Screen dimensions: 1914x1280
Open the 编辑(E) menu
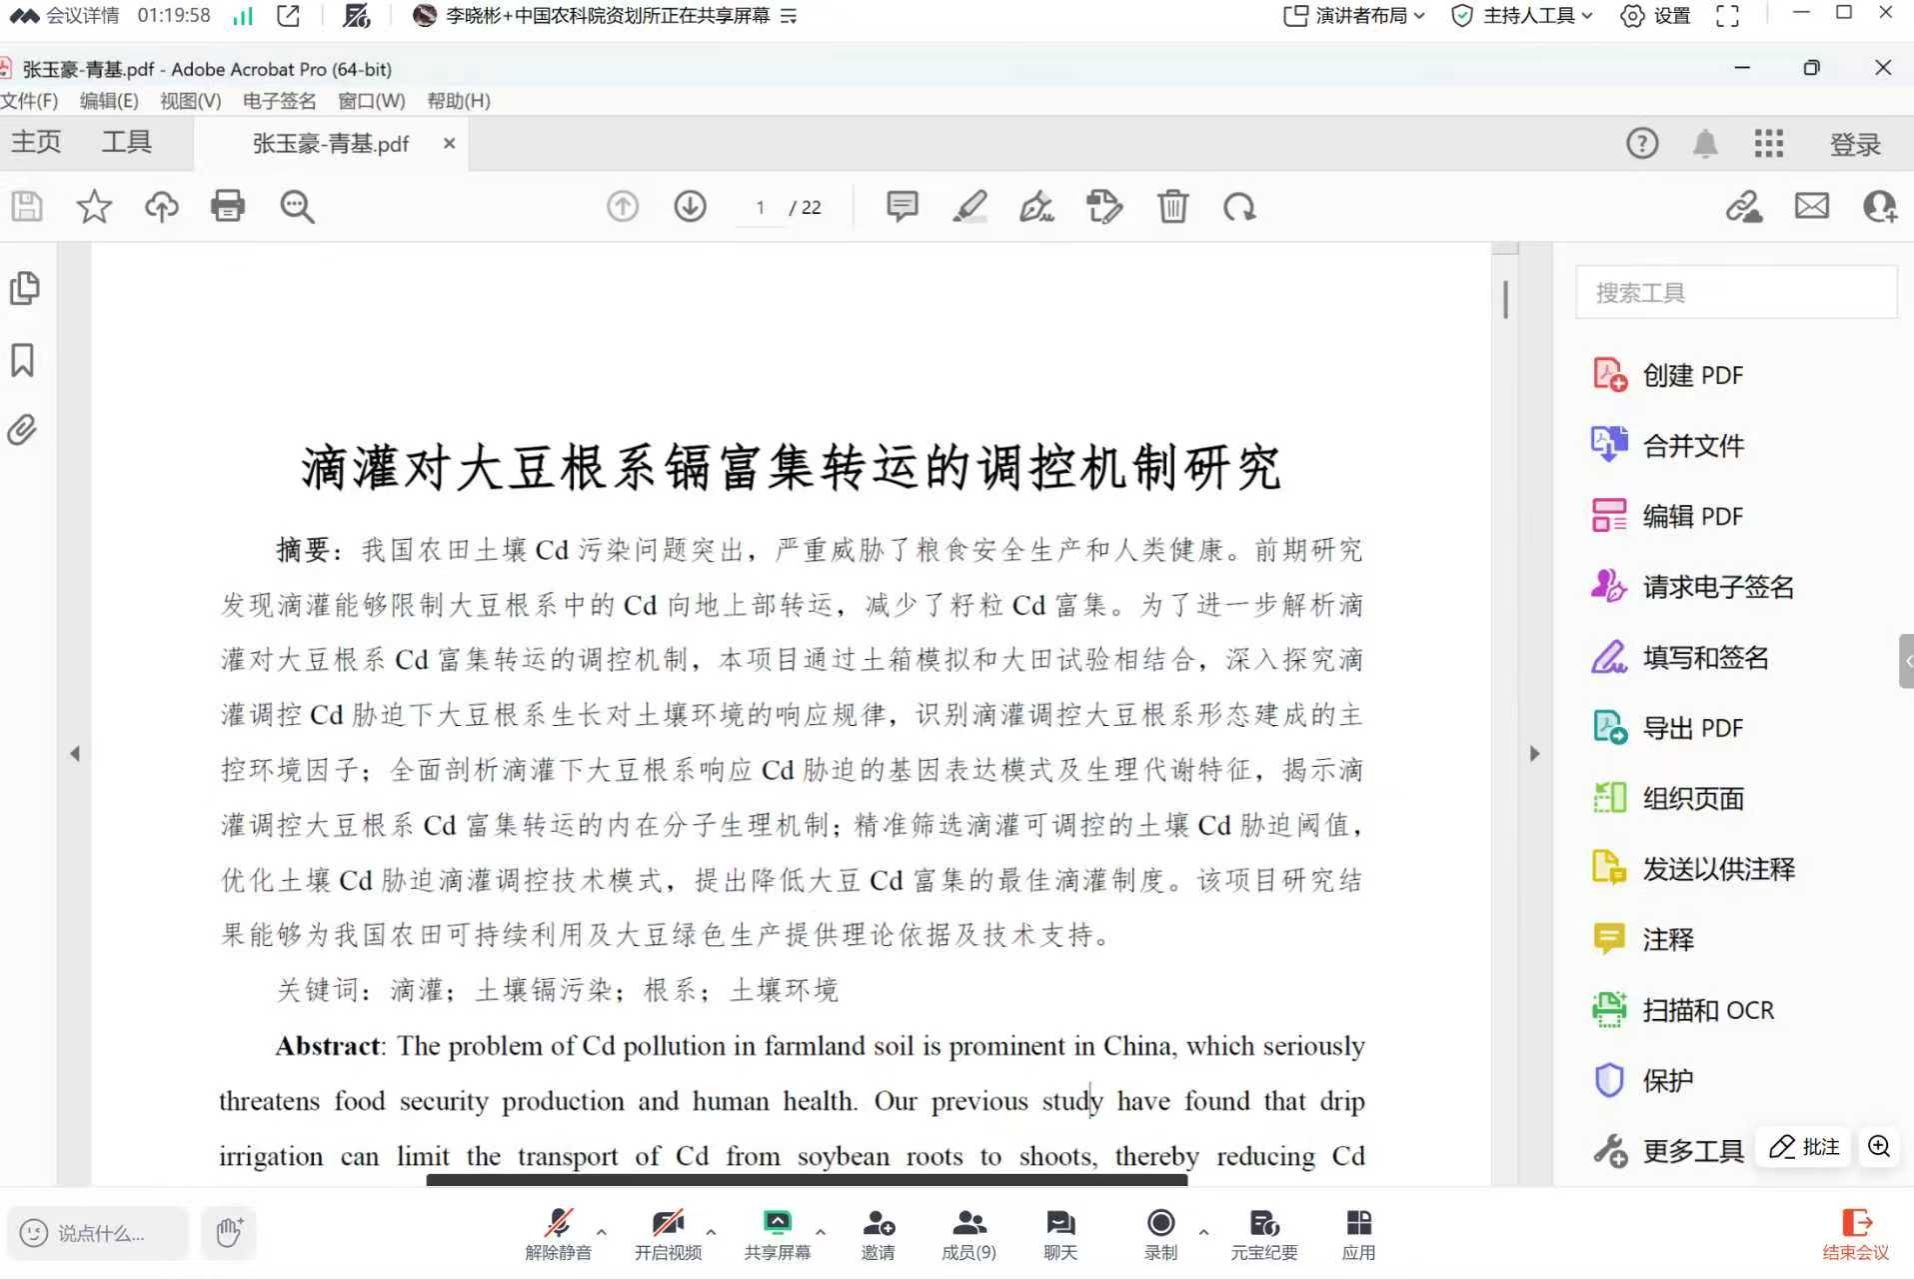[x=108, y=101]
